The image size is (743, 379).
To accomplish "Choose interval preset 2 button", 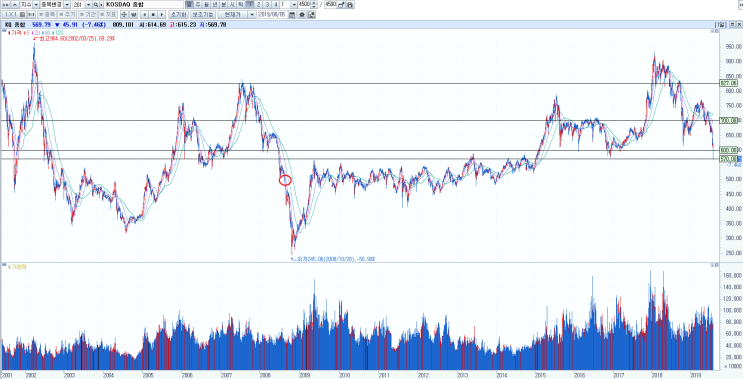I will coord(258,4).
